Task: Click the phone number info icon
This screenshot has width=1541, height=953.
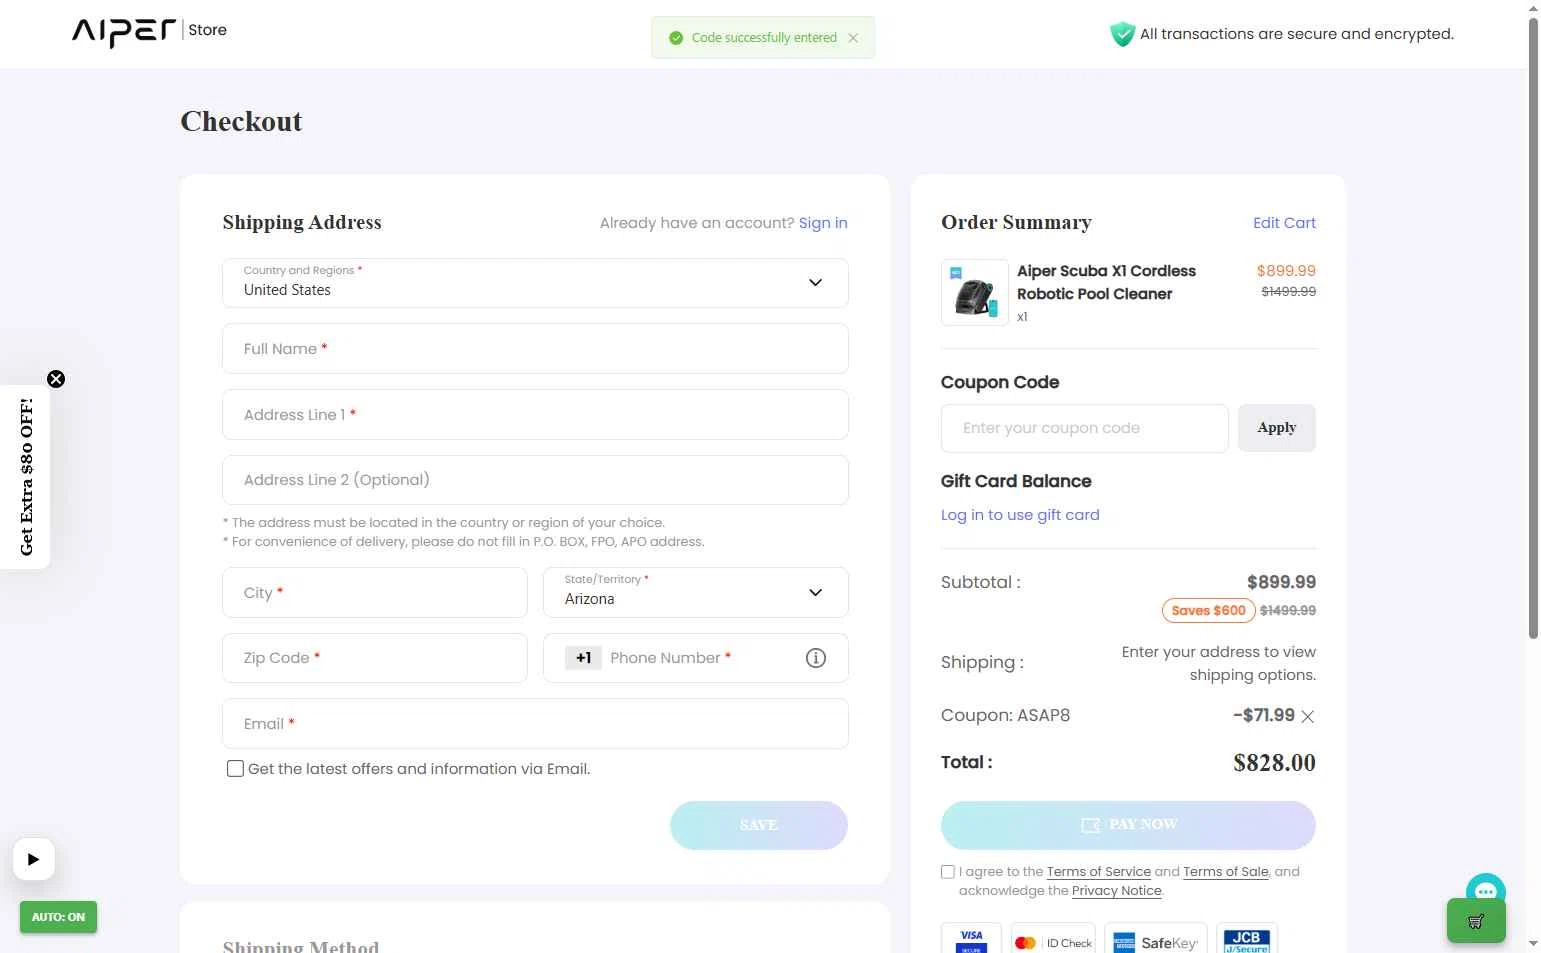Action: (x=816, y=658)
